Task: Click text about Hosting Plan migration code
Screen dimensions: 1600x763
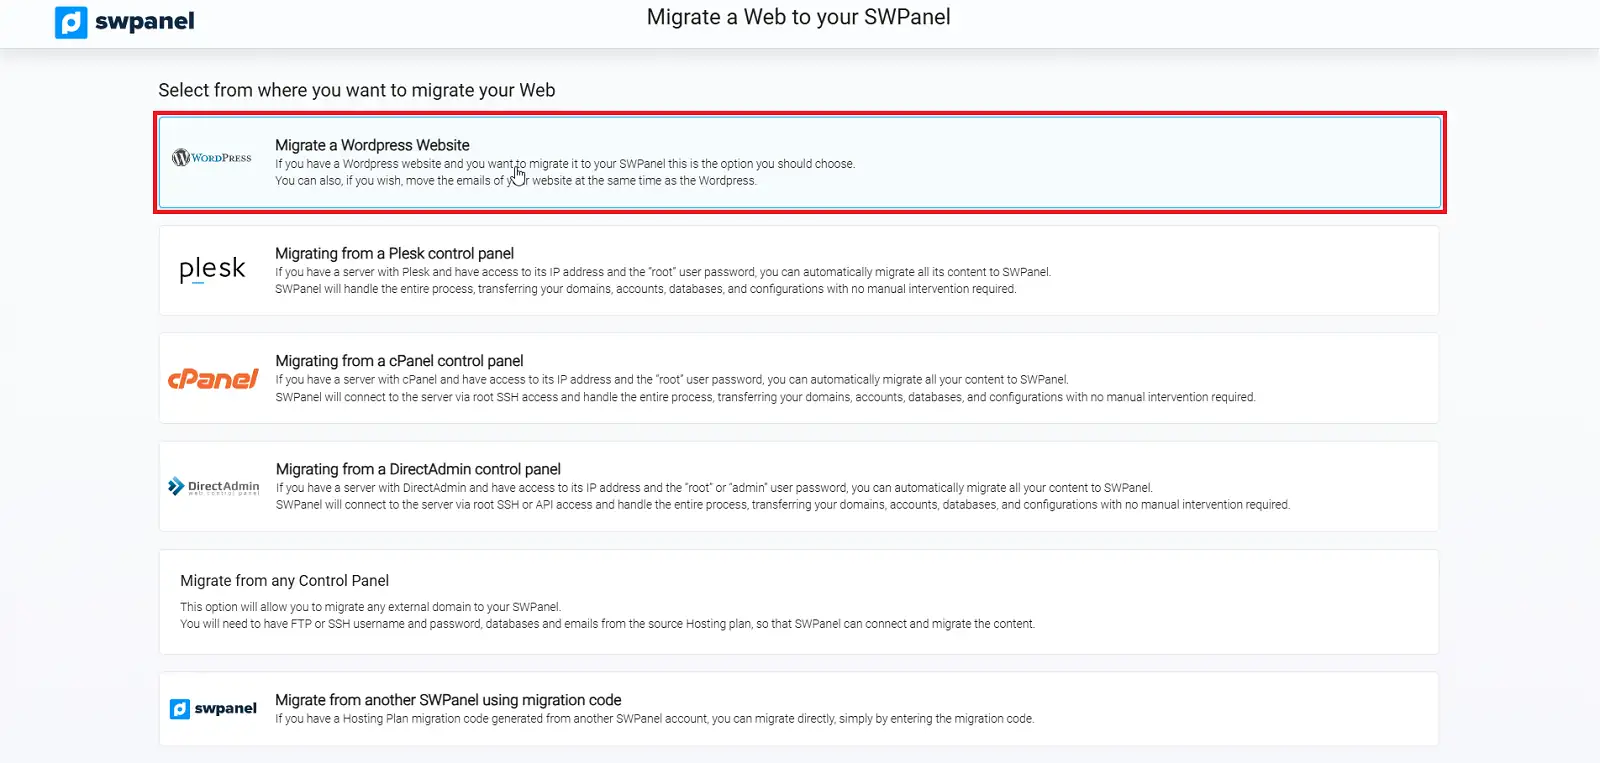Action: coord(655,719)
